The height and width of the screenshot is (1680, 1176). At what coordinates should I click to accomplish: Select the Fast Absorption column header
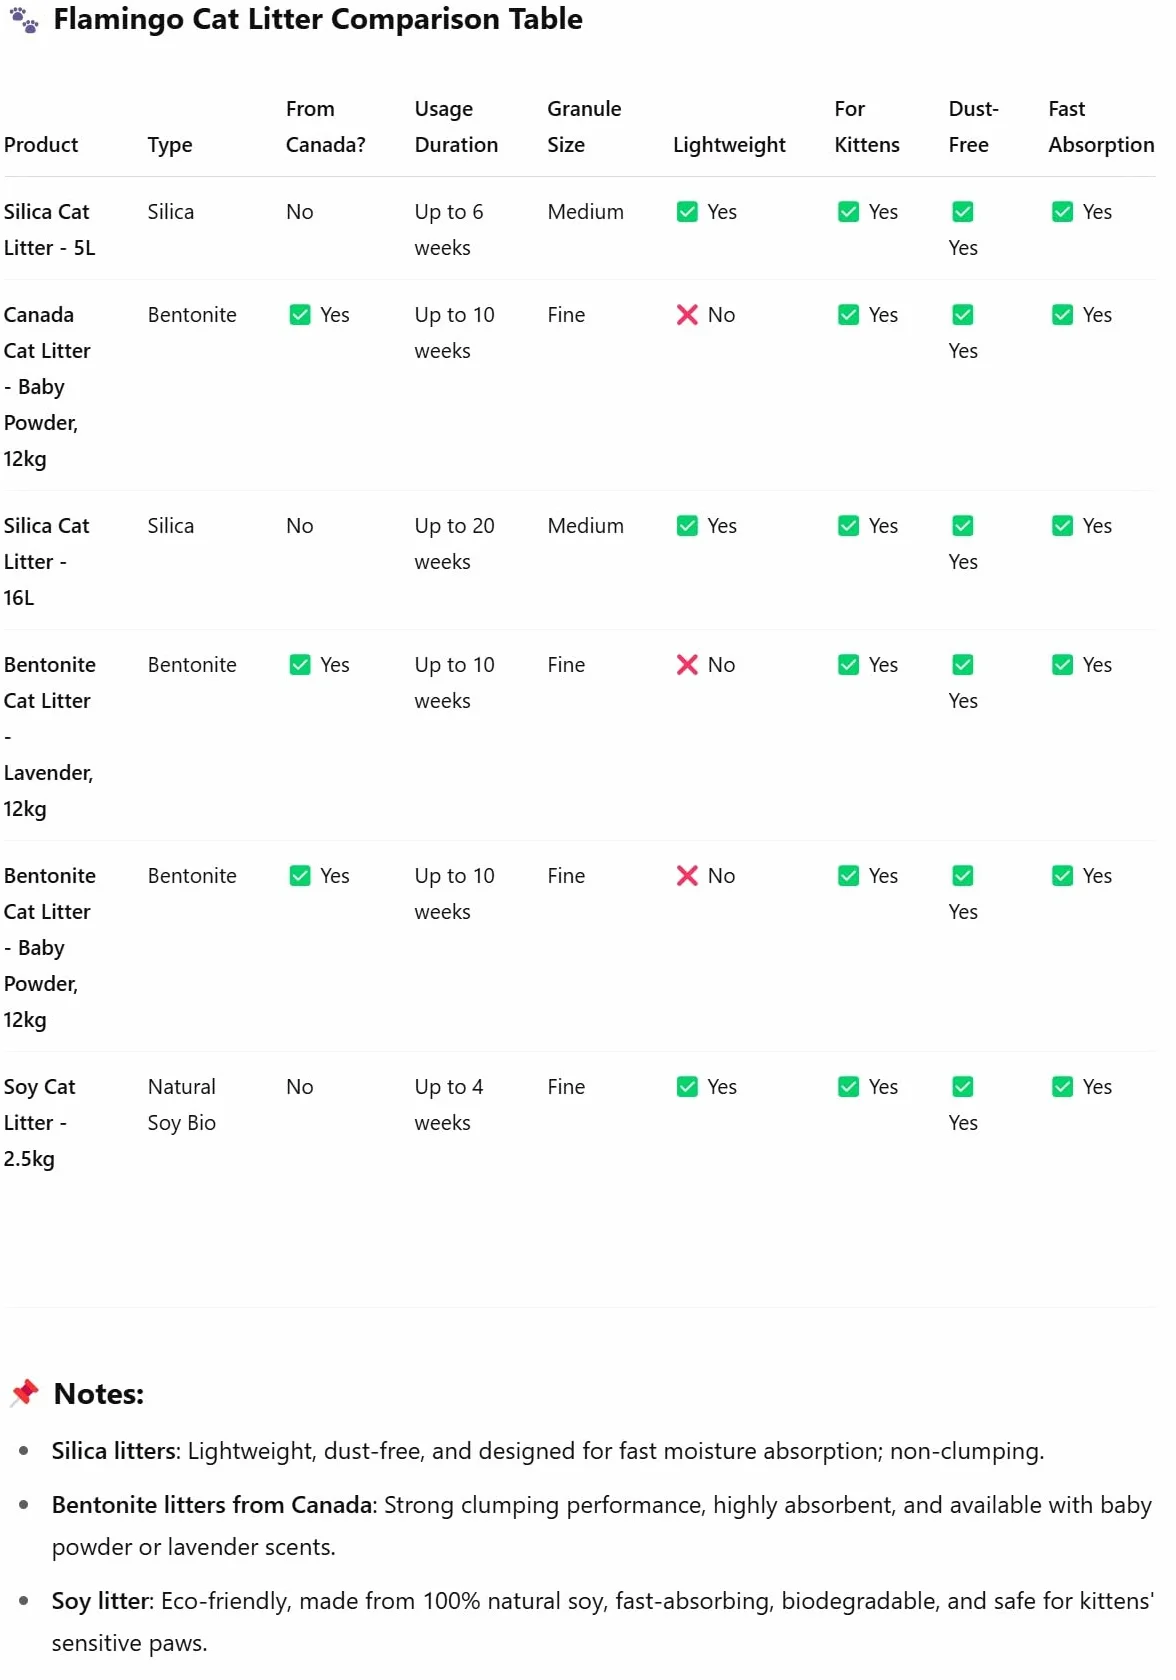tap(1101, 127)
